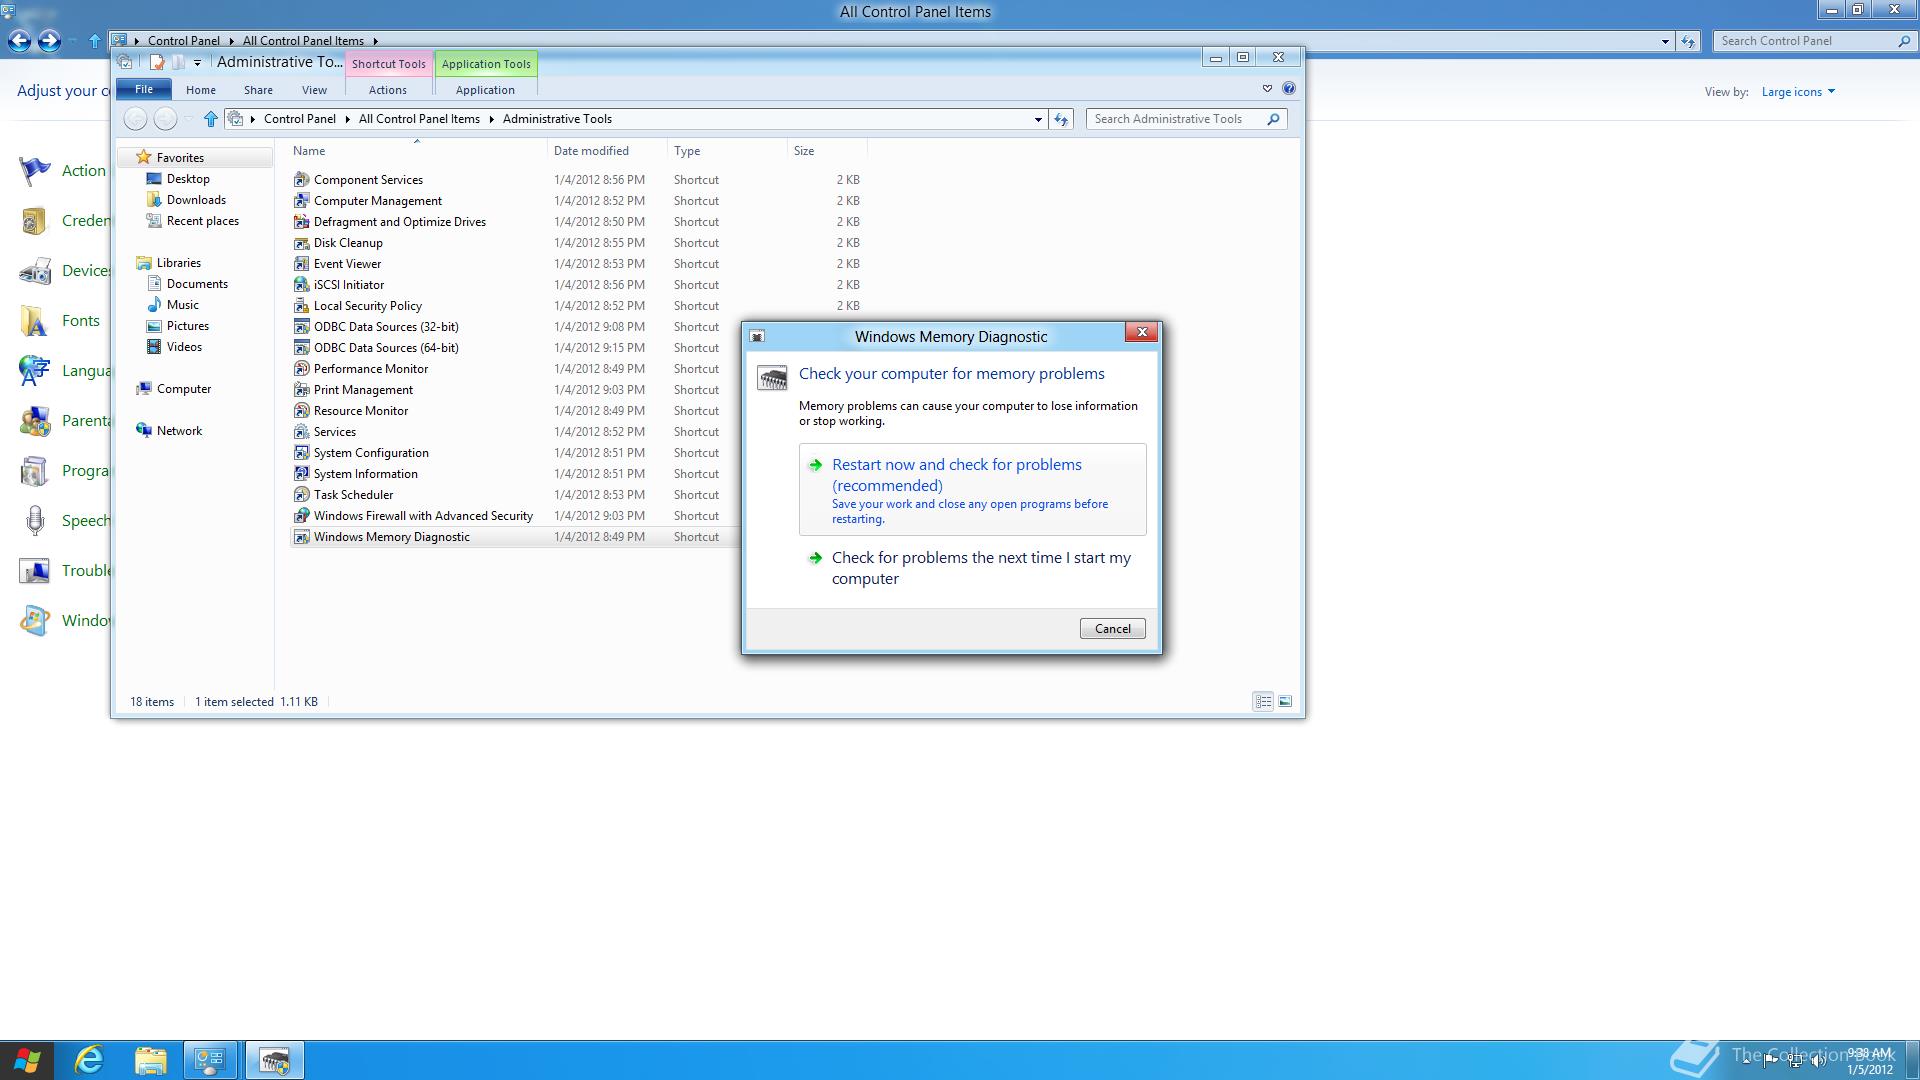Switch to Share ribbon tab
Viewport: 1920px width, 1080px height.
tap(258, 90)
